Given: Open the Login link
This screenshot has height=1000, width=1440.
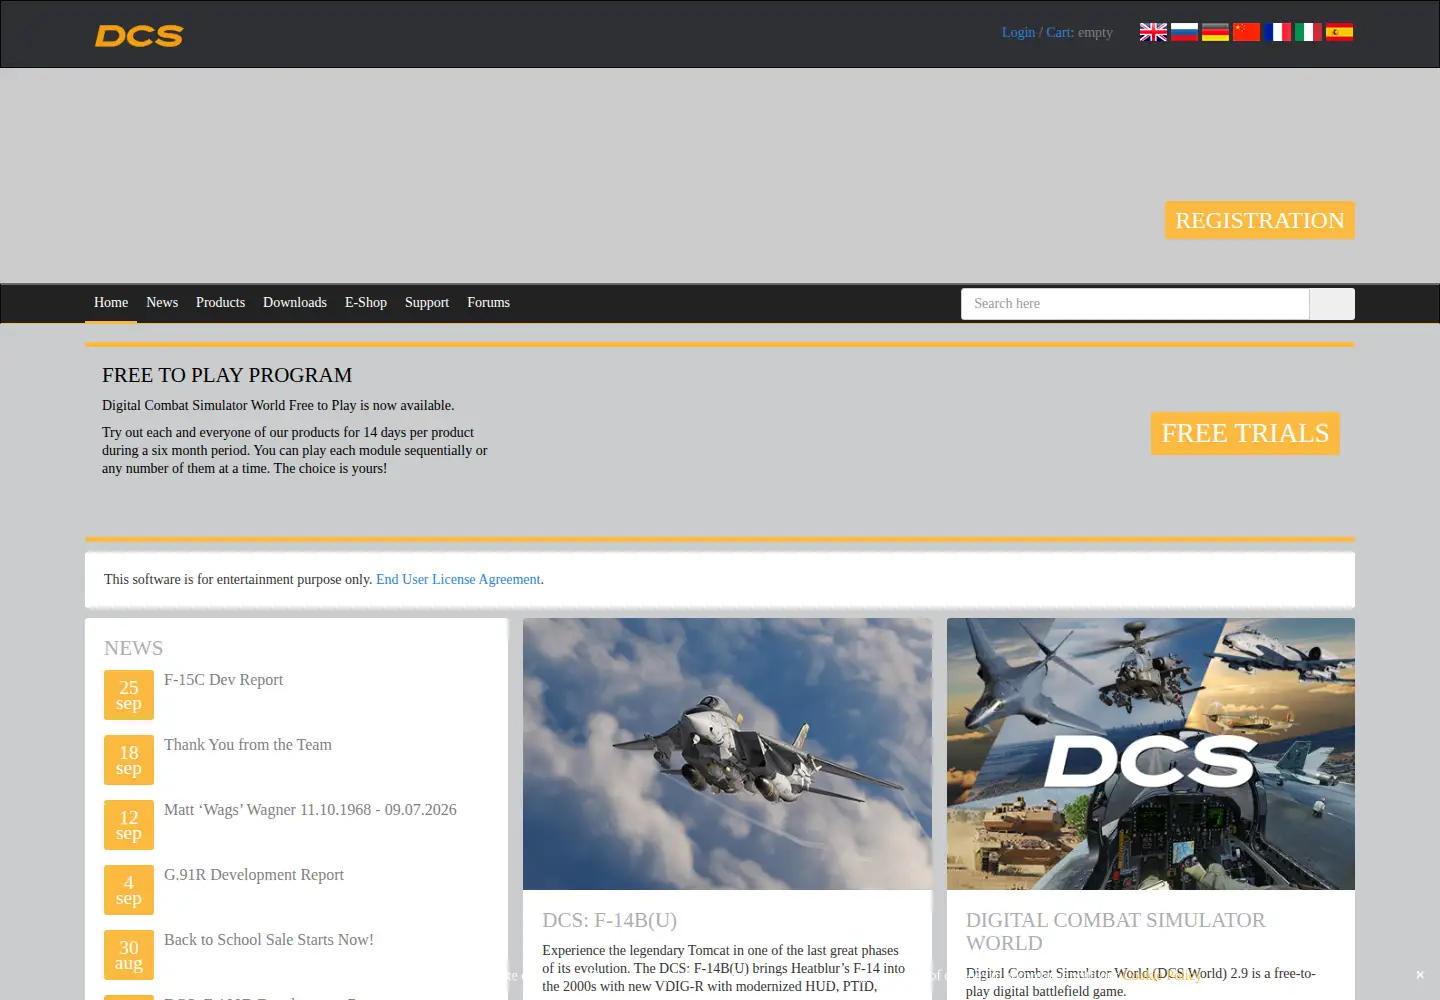Looking at the screenshot, I should coord(1018,32).
